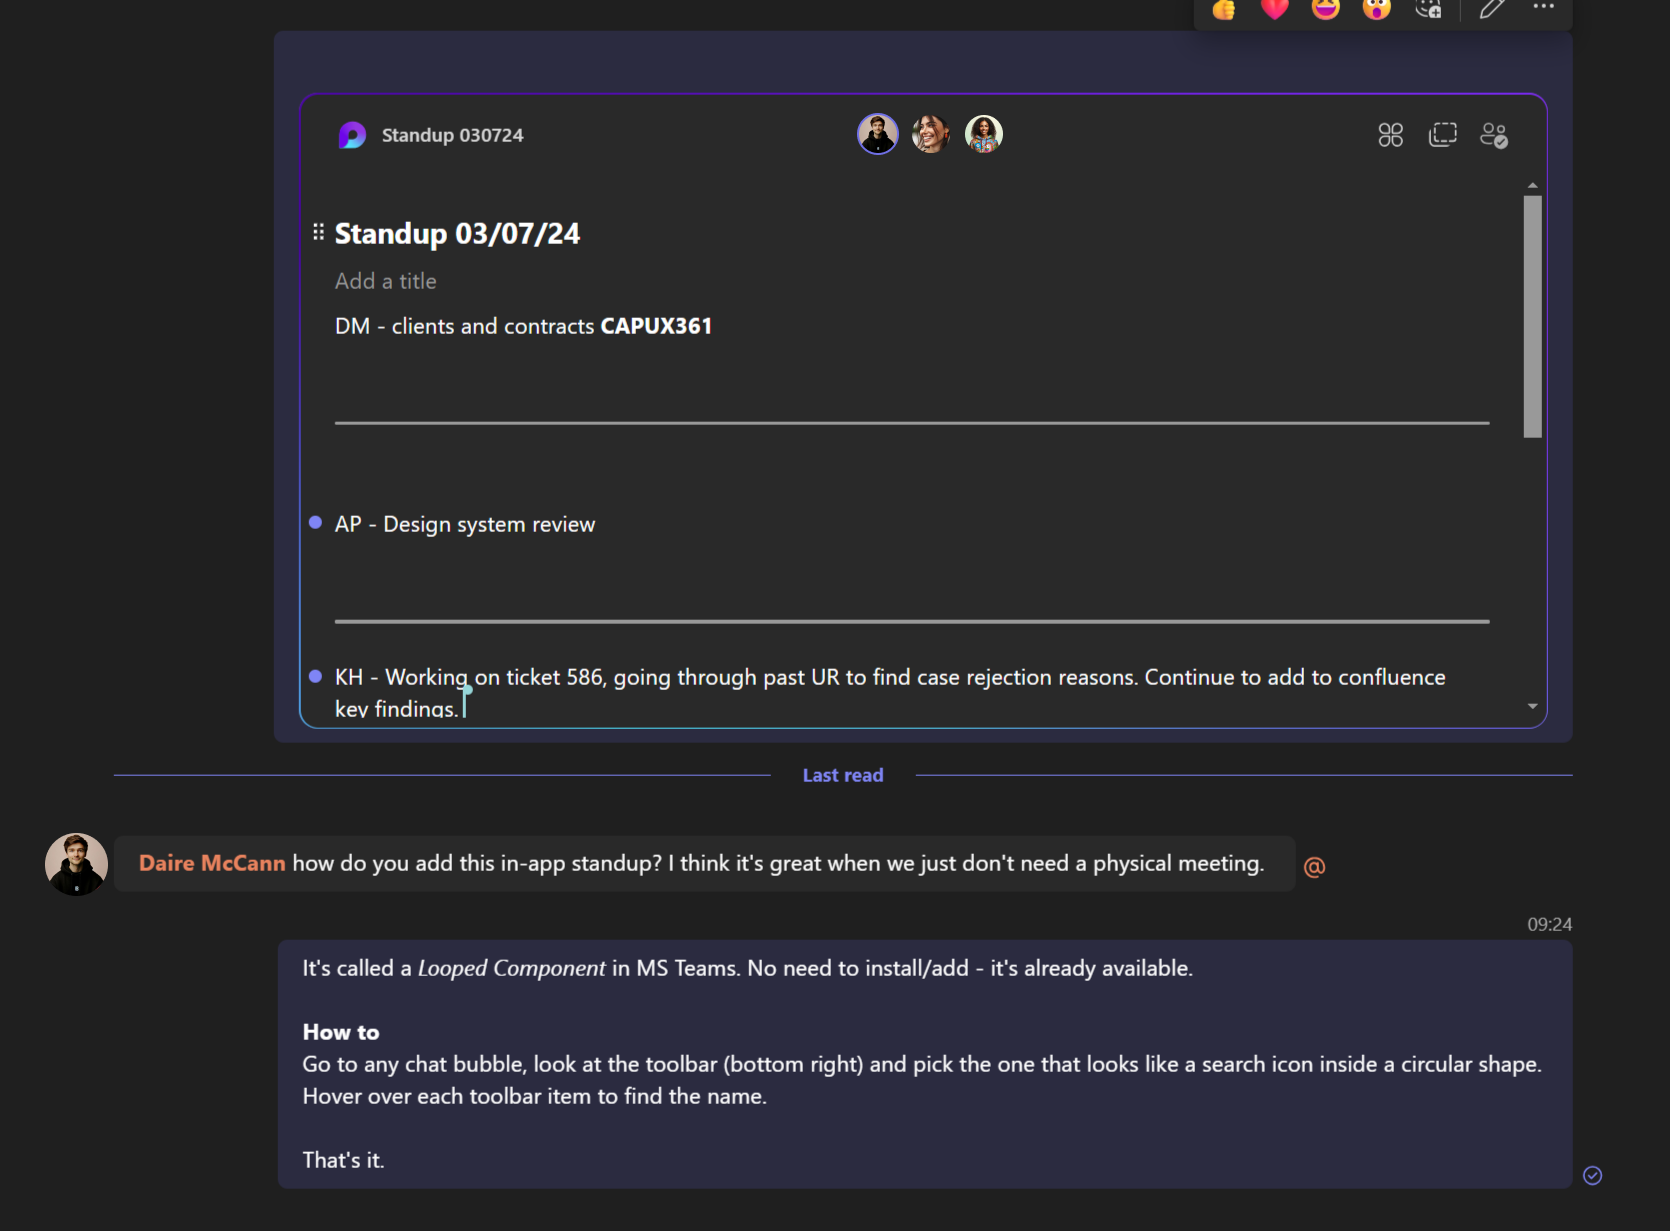Viewport: 1670px width, 1231px height.
Task: Edit message with pencil icon
Action: tap(1492, 9)
